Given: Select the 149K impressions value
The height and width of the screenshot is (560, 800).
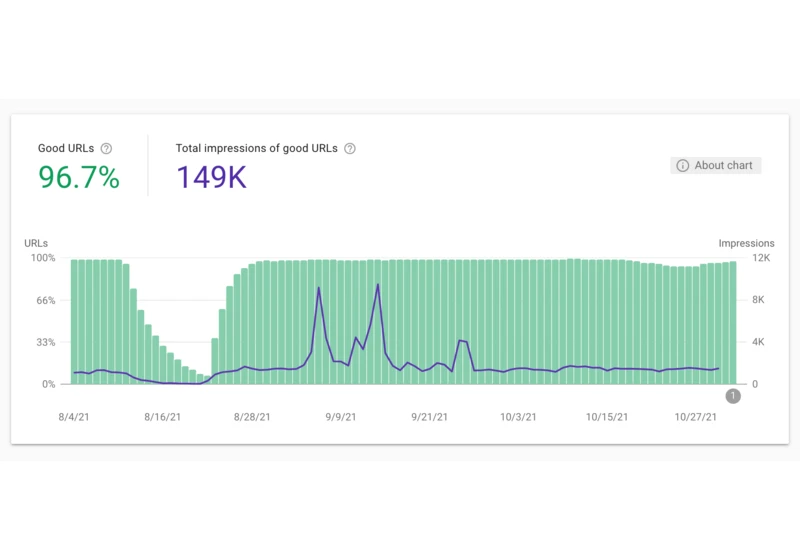Looking at the screenshot, I should point(212,177).
